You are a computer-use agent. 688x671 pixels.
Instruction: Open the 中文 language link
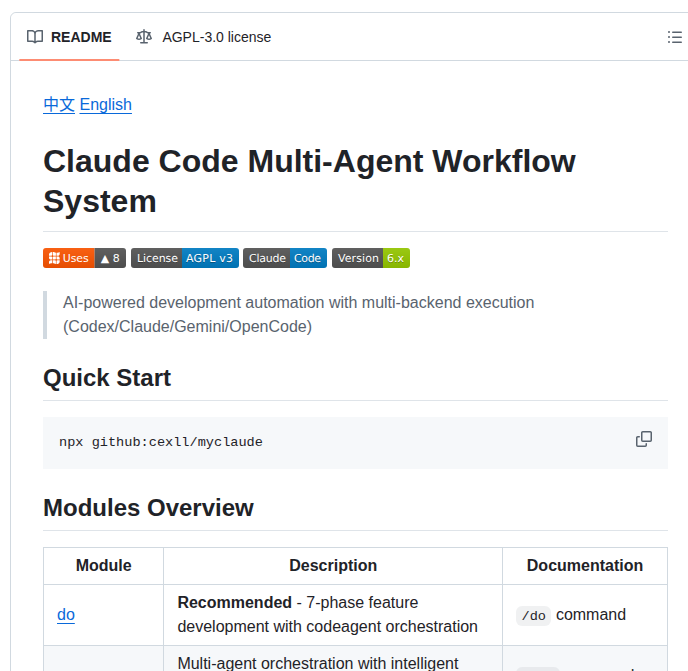(x=59, y=105)
